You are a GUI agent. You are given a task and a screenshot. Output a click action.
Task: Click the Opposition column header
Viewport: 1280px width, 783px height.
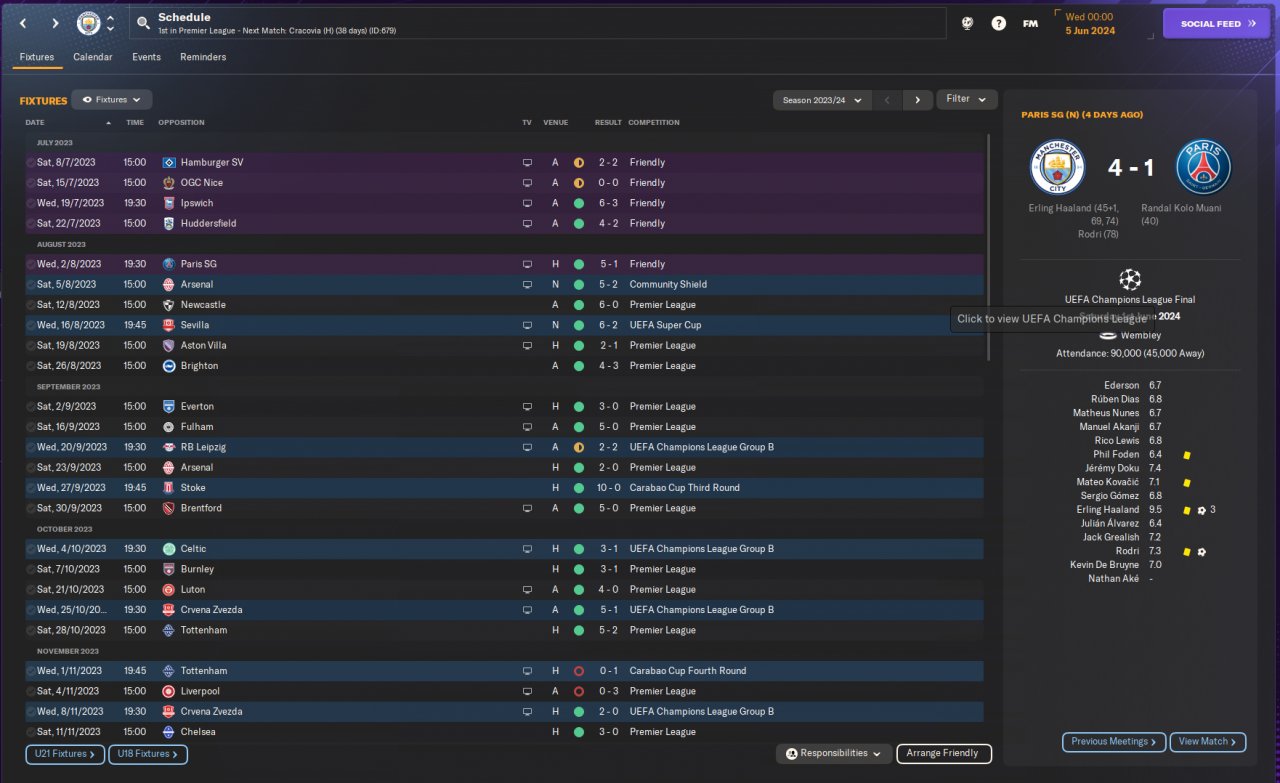(x=181, y=122)
